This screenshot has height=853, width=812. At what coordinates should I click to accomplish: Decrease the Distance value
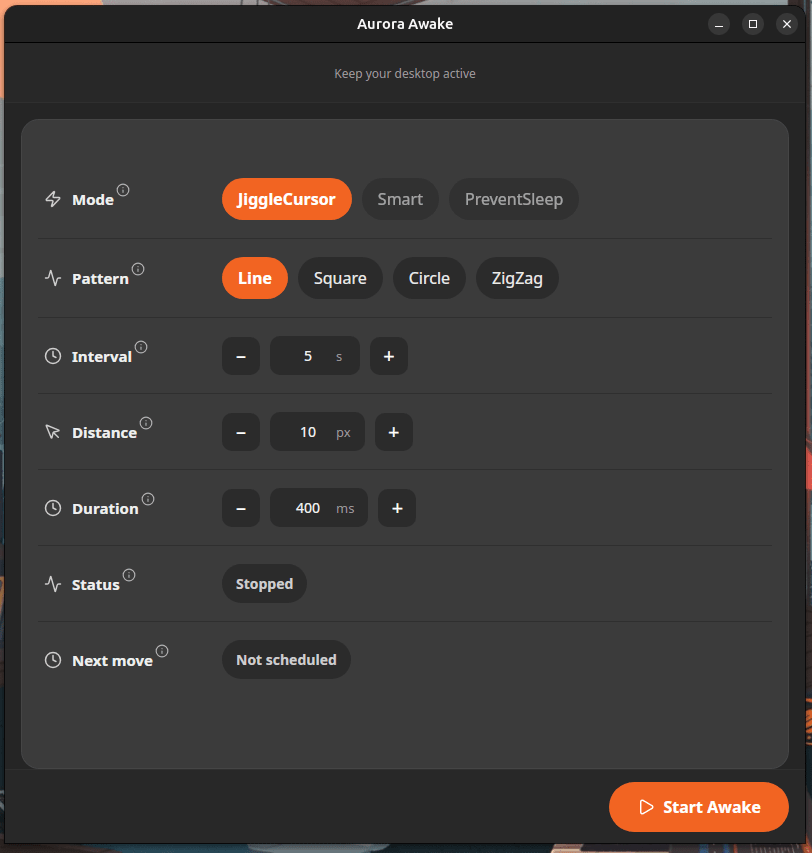(241, 432)
